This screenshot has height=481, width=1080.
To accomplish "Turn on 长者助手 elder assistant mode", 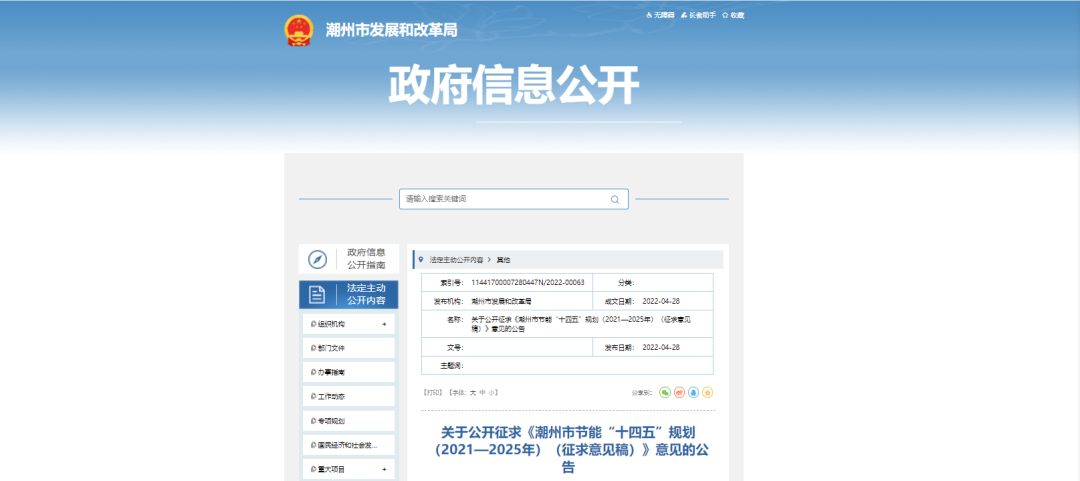I will pos(698,15).
